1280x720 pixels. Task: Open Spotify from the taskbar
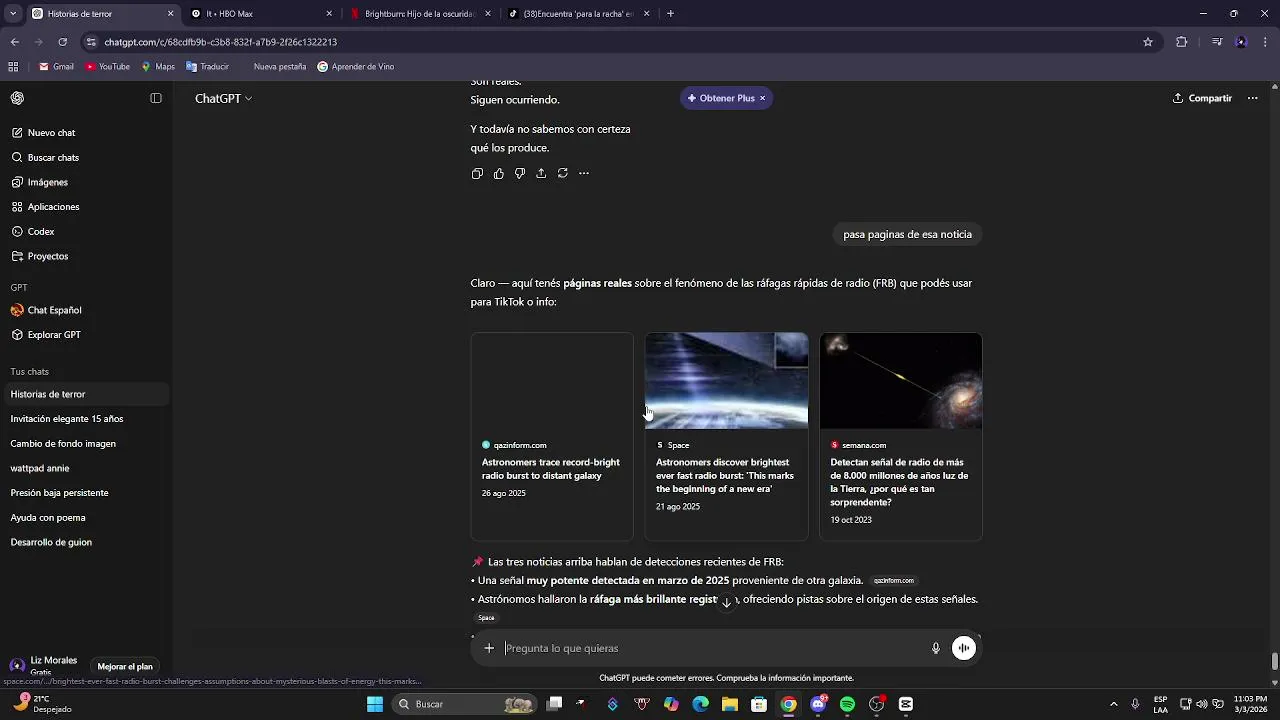(847, 704)
